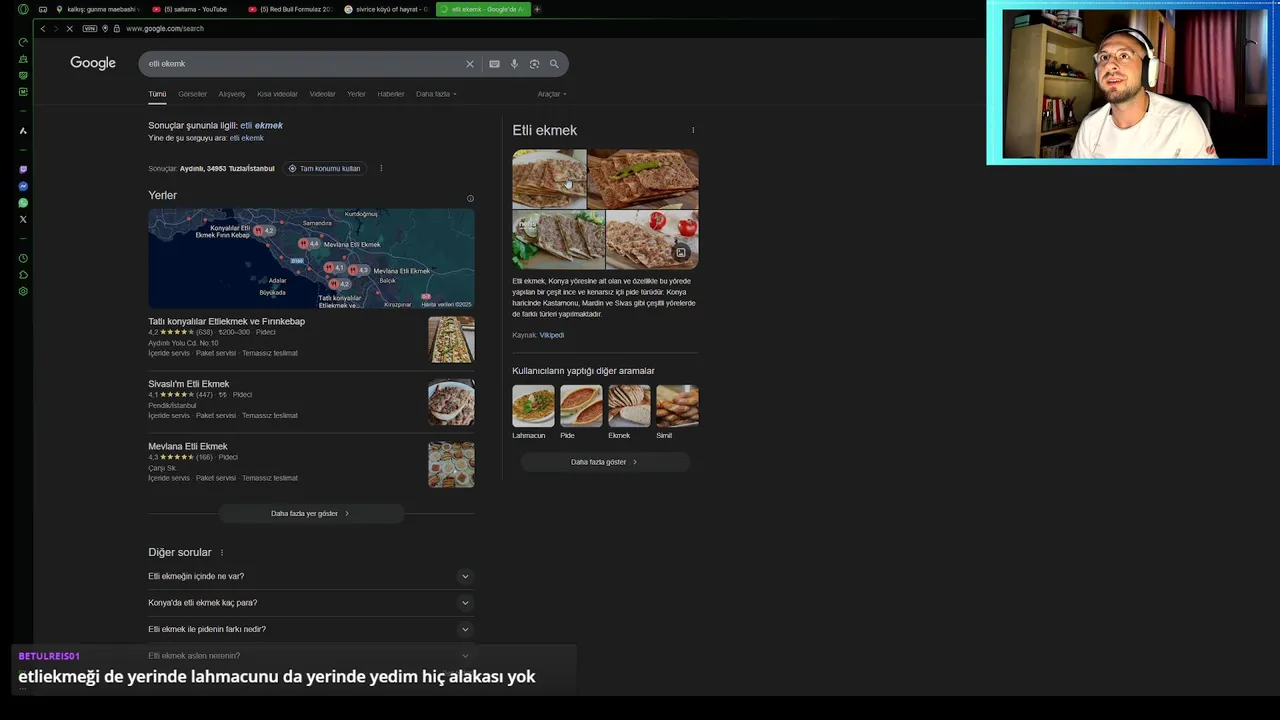Select the Videolar search tab
The width and height of the screenshot is (1280, 720).
coord(322,94)
